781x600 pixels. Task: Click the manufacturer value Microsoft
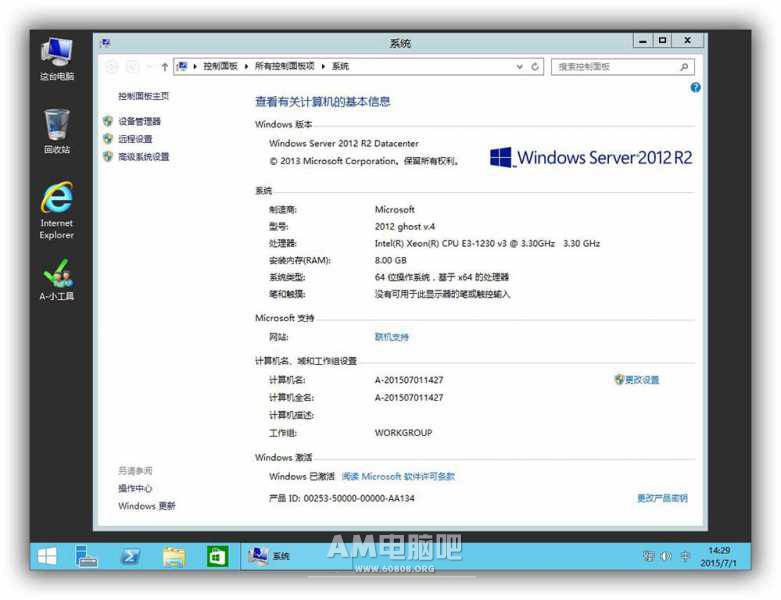point(394,210)
